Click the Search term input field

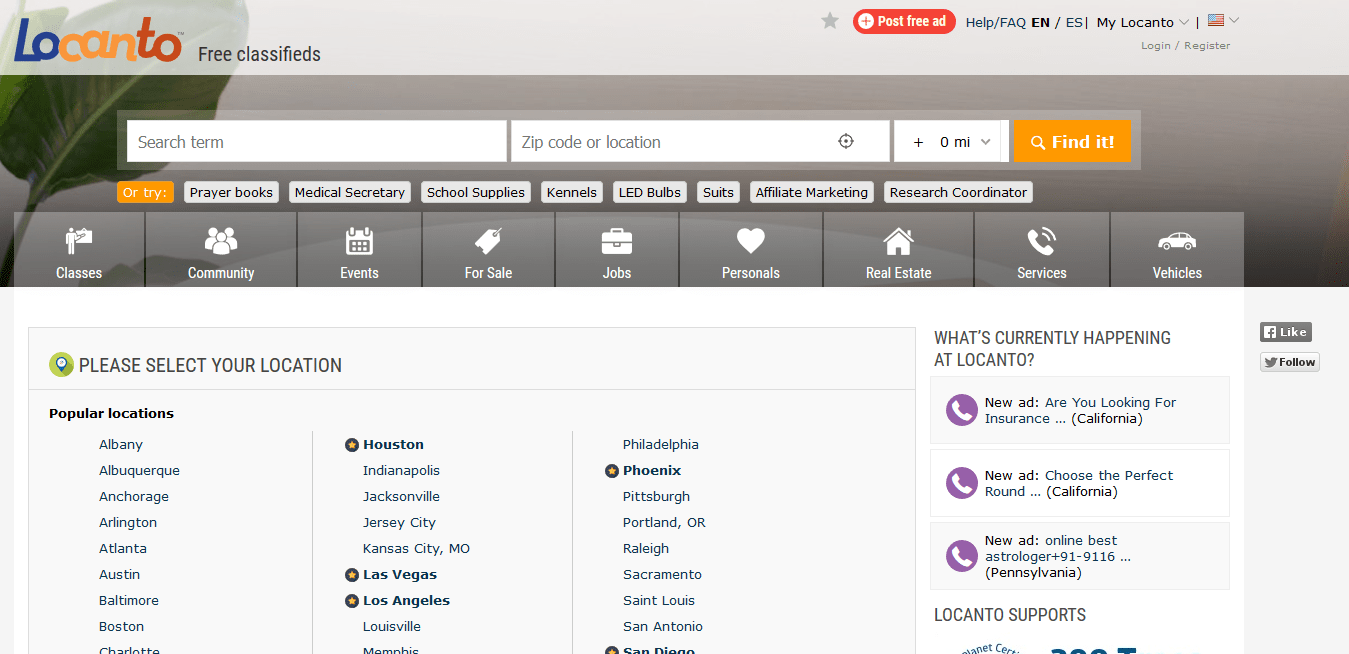[317, 142]
